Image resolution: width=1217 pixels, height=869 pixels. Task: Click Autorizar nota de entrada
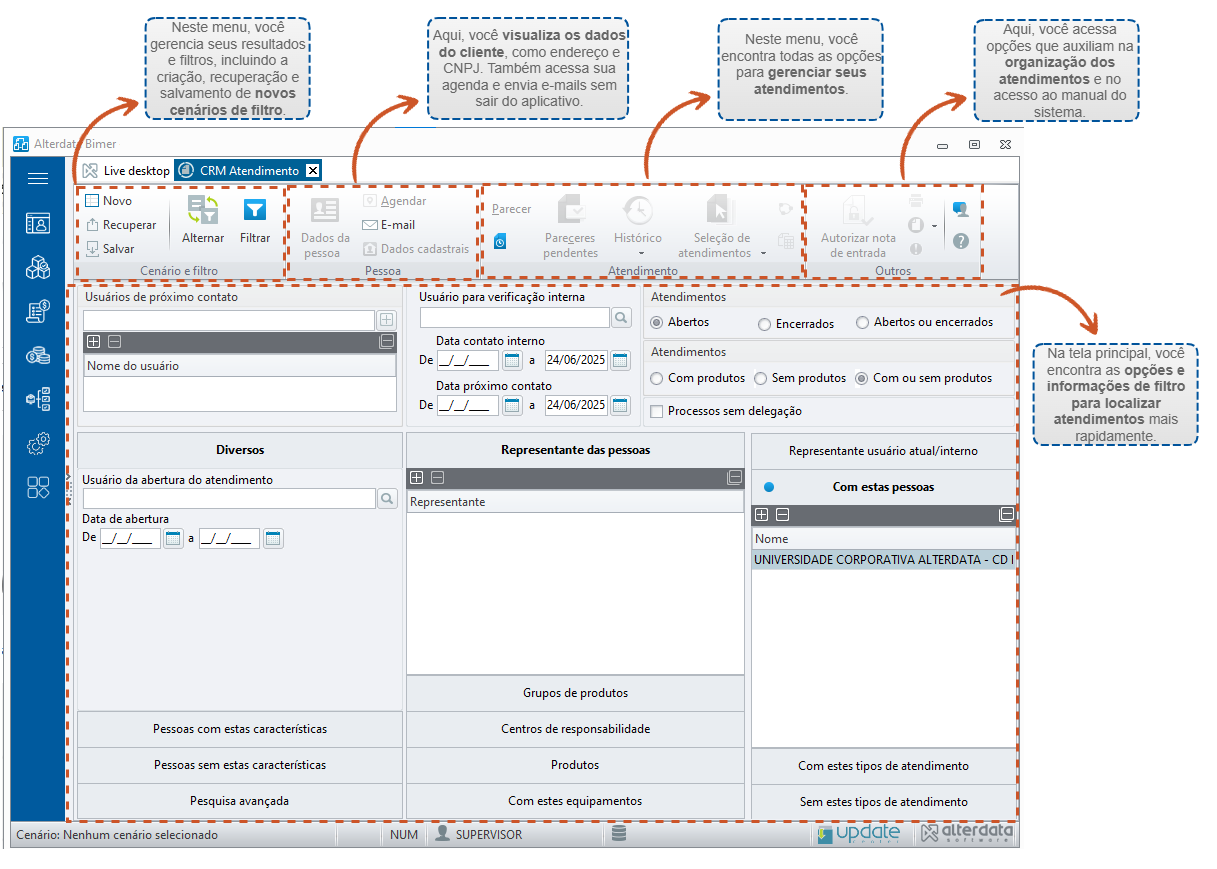[x=858, y=227]
